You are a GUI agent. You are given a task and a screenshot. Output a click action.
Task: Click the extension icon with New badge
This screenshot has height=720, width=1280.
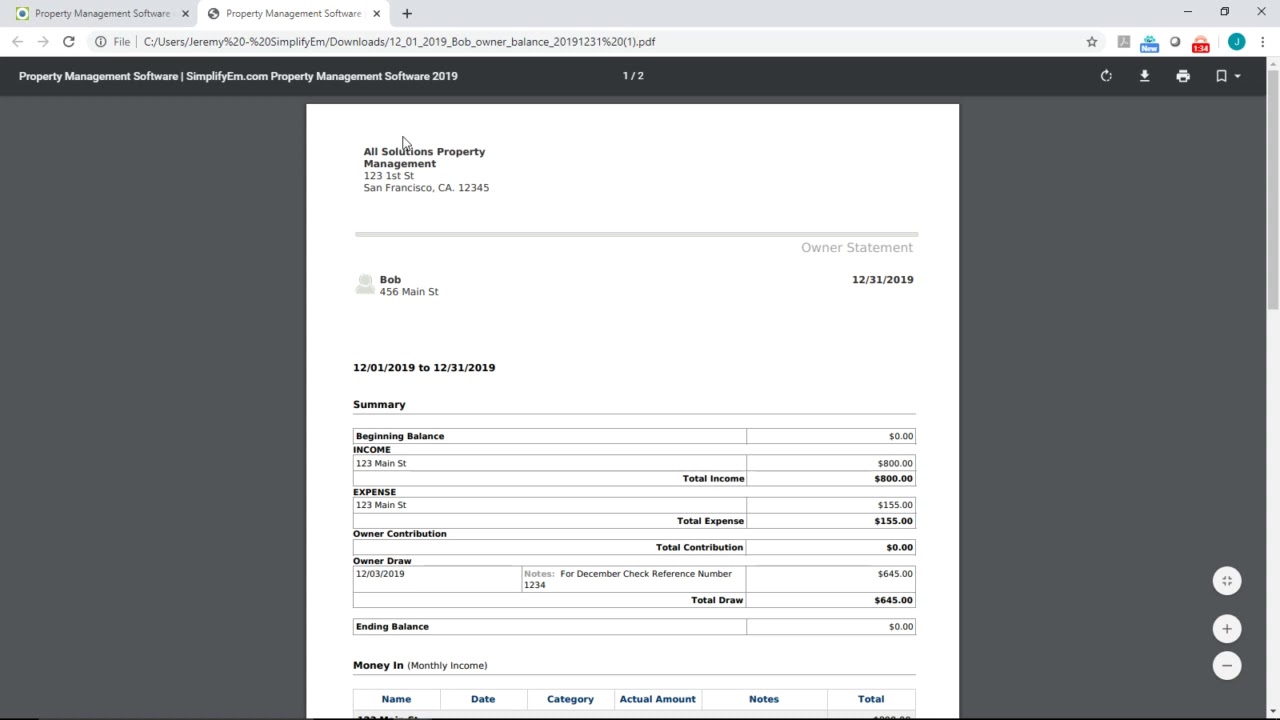coord(1149,43)
